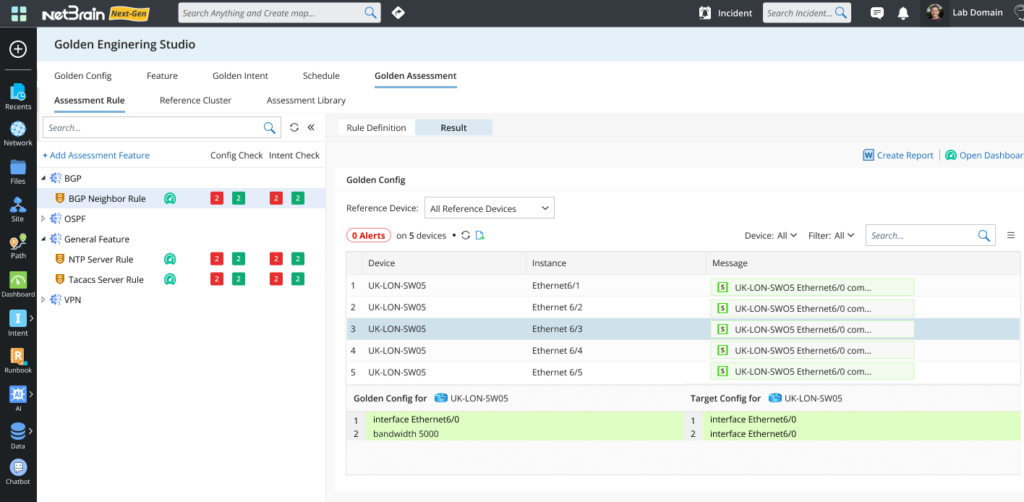
Task: Open Dashboard in the sidebar
Action: point(18,285)
